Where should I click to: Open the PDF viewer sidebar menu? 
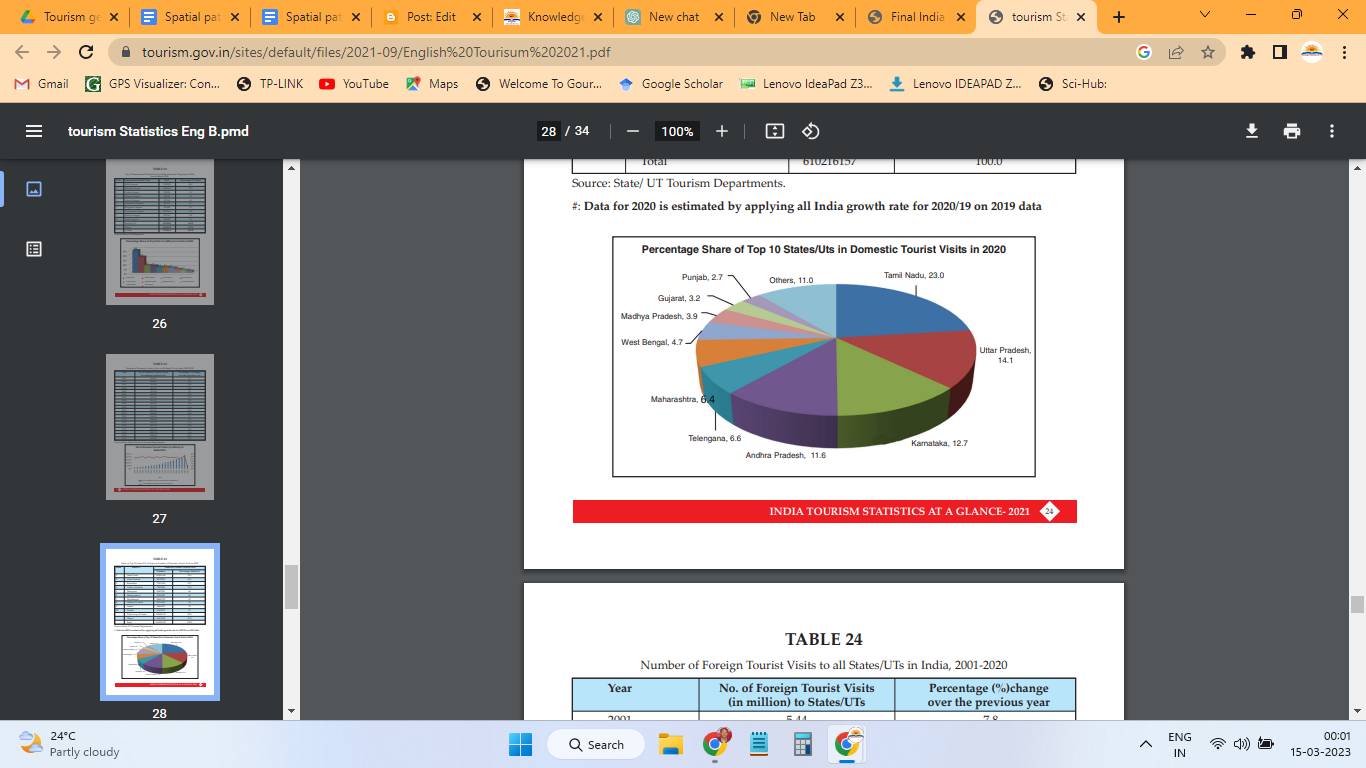[34, 131]
